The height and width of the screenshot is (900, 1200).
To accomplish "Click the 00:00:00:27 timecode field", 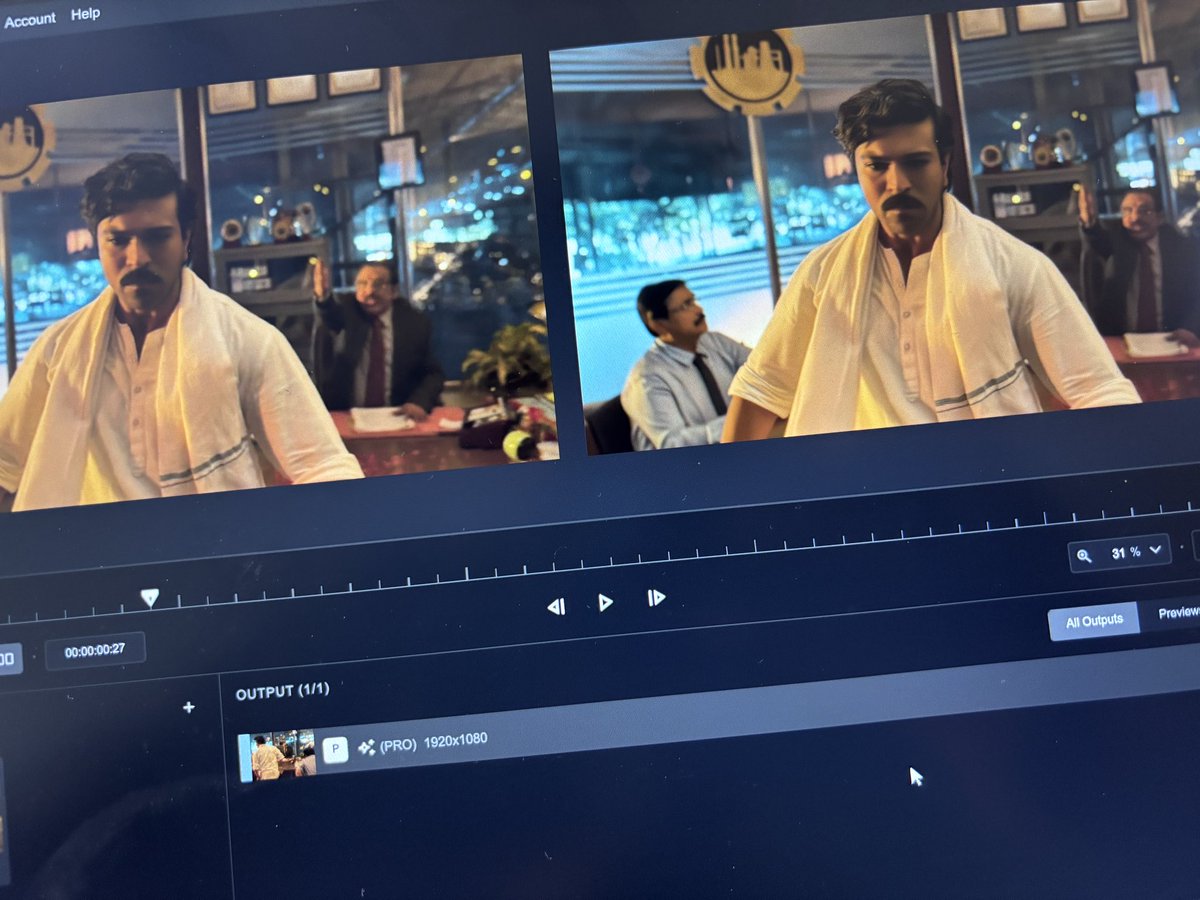I will 95,651.
